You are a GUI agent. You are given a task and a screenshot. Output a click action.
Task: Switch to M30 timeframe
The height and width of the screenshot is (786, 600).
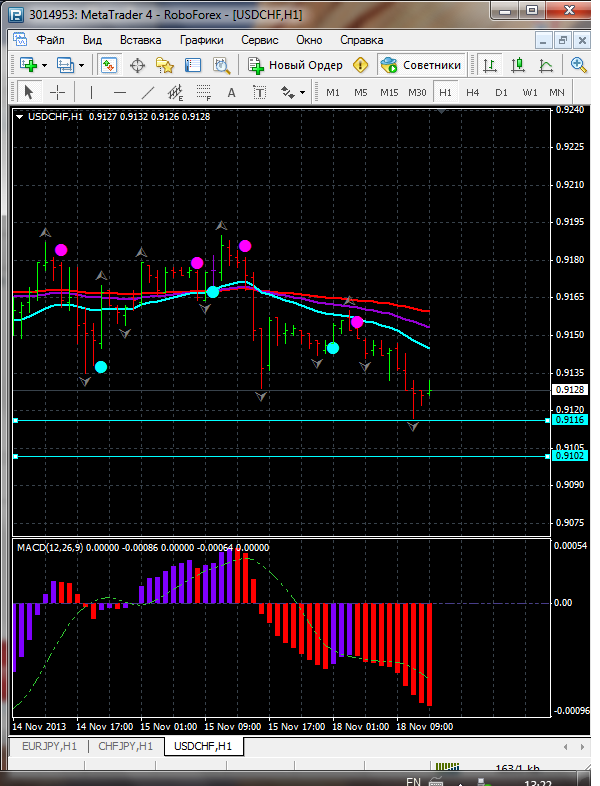coord(417,92)
